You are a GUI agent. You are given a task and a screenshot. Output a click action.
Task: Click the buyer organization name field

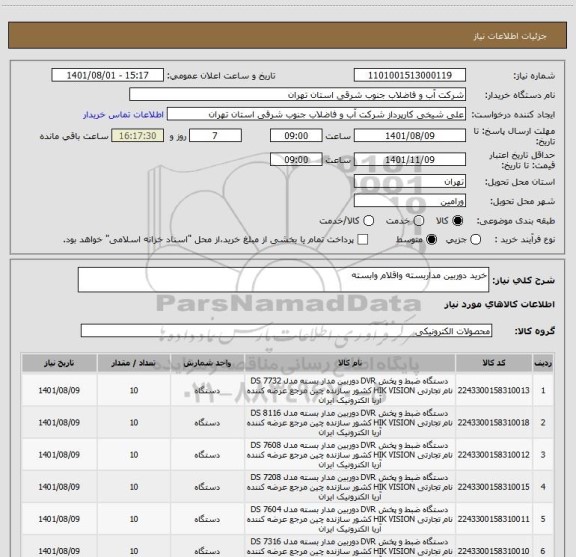pos(298,95)
